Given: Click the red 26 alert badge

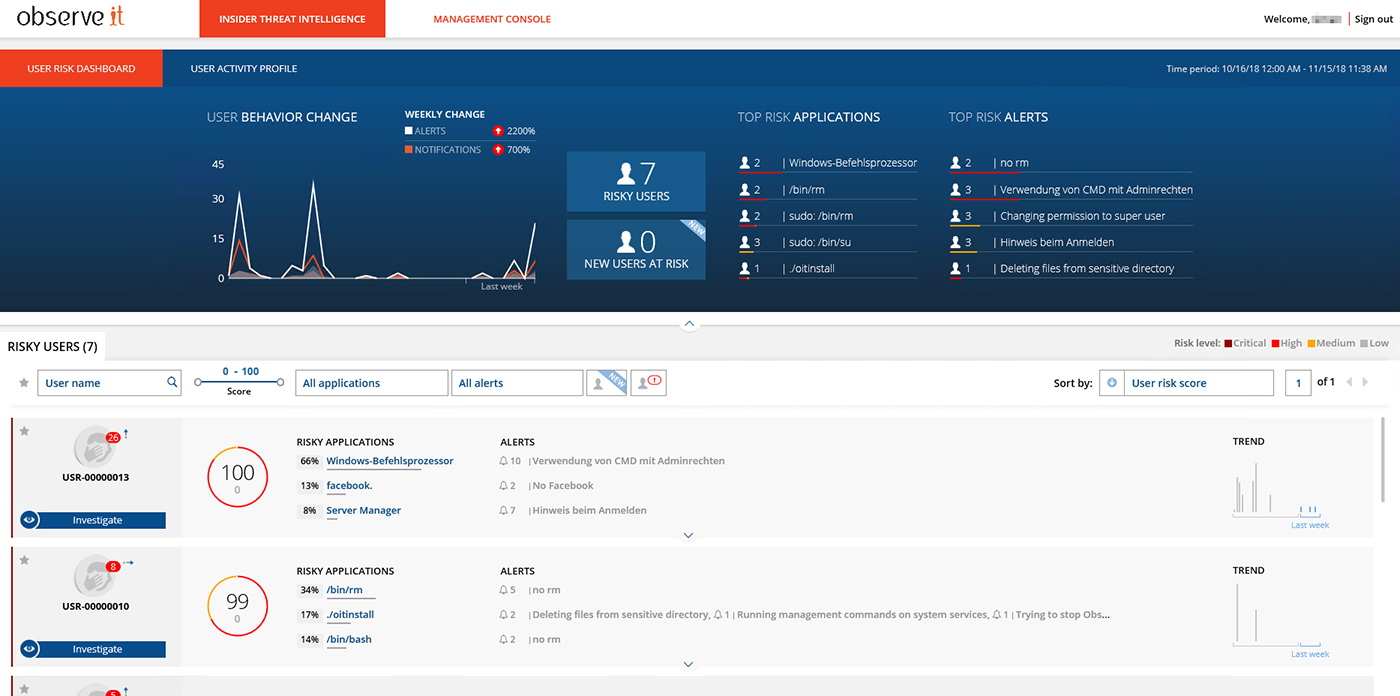Looking at the screenshot, I should [113, 437].
